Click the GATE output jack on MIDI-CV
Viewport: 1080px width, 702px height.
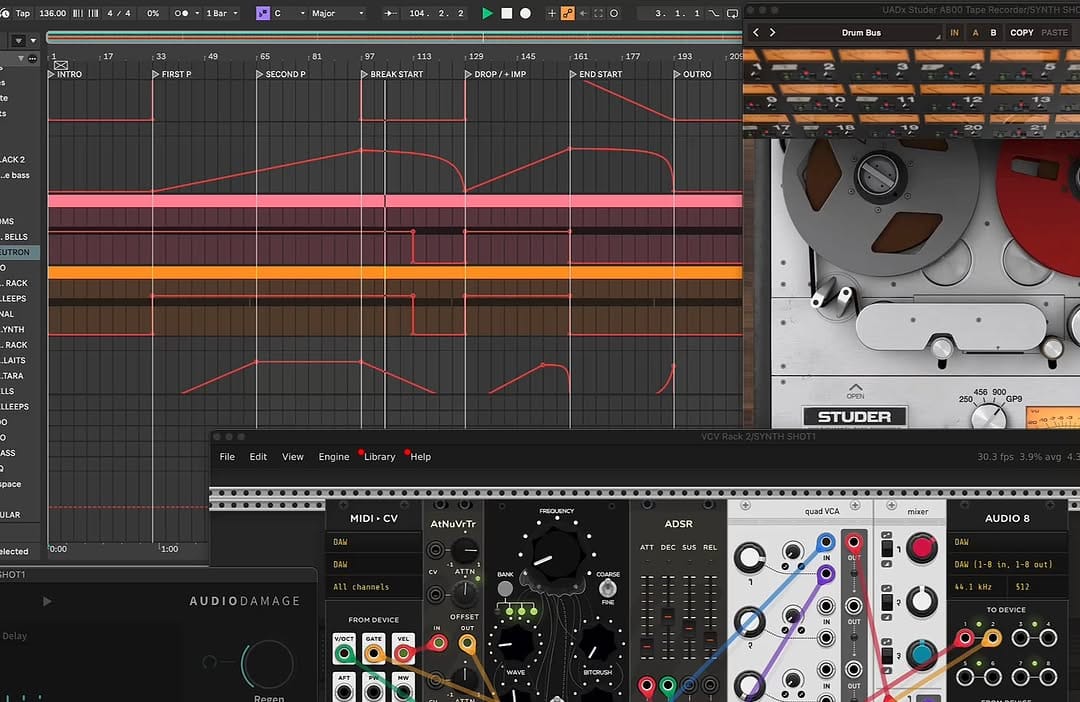pos(374,654)
